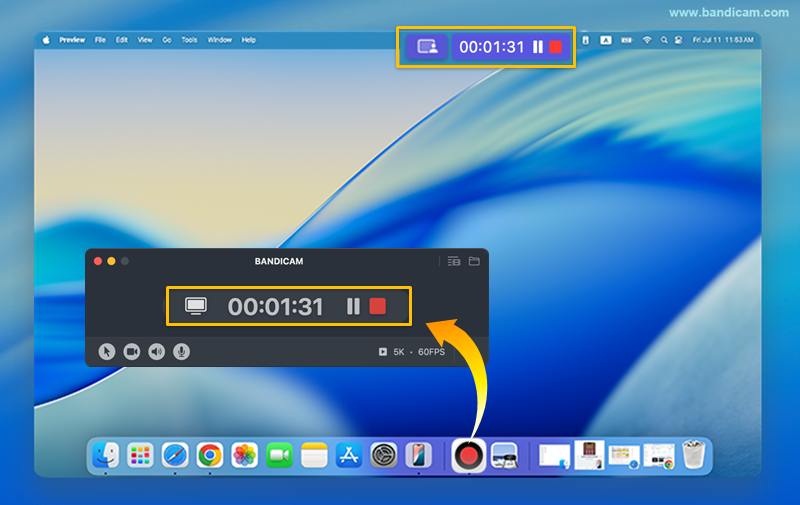Open Bandicam output folder icon

(x=474, y=261)
